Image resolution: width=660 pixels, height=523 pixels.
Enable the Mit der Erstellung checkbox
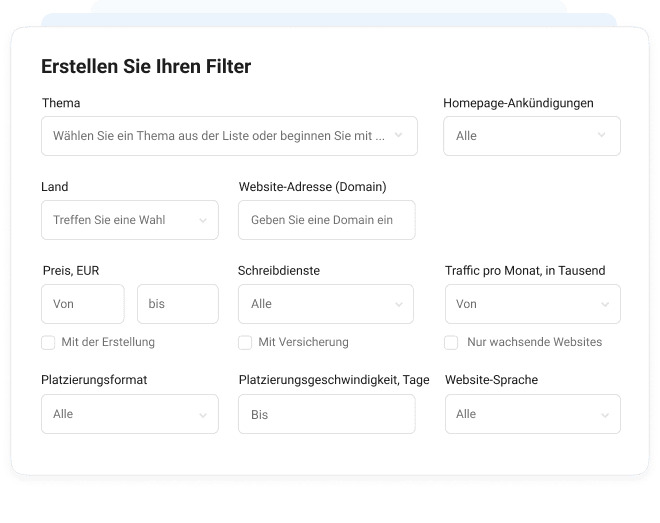48,342
